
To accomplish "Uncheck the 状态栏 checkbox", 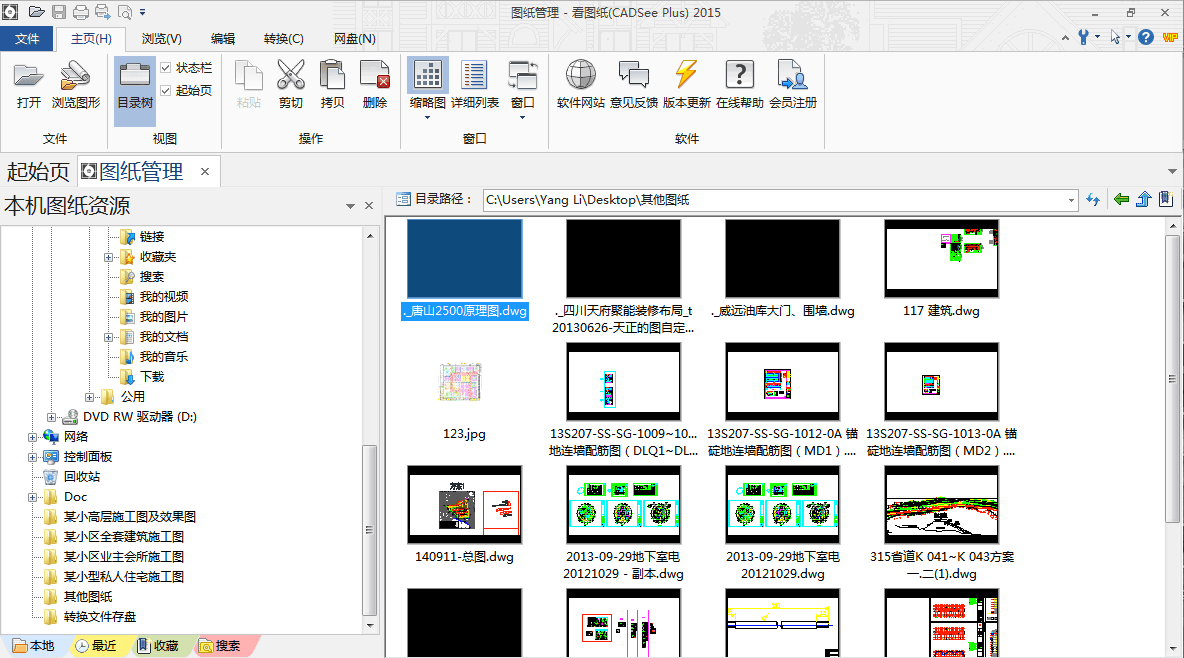I will [166, 68].
